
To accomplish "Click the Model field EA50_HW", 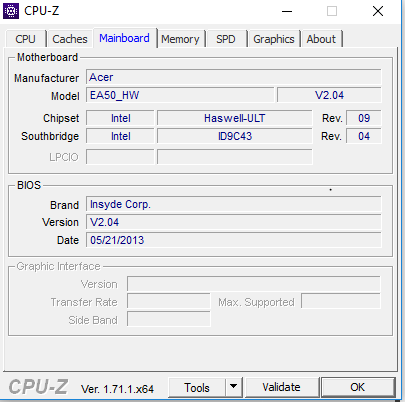I will (x=180, y=95).
